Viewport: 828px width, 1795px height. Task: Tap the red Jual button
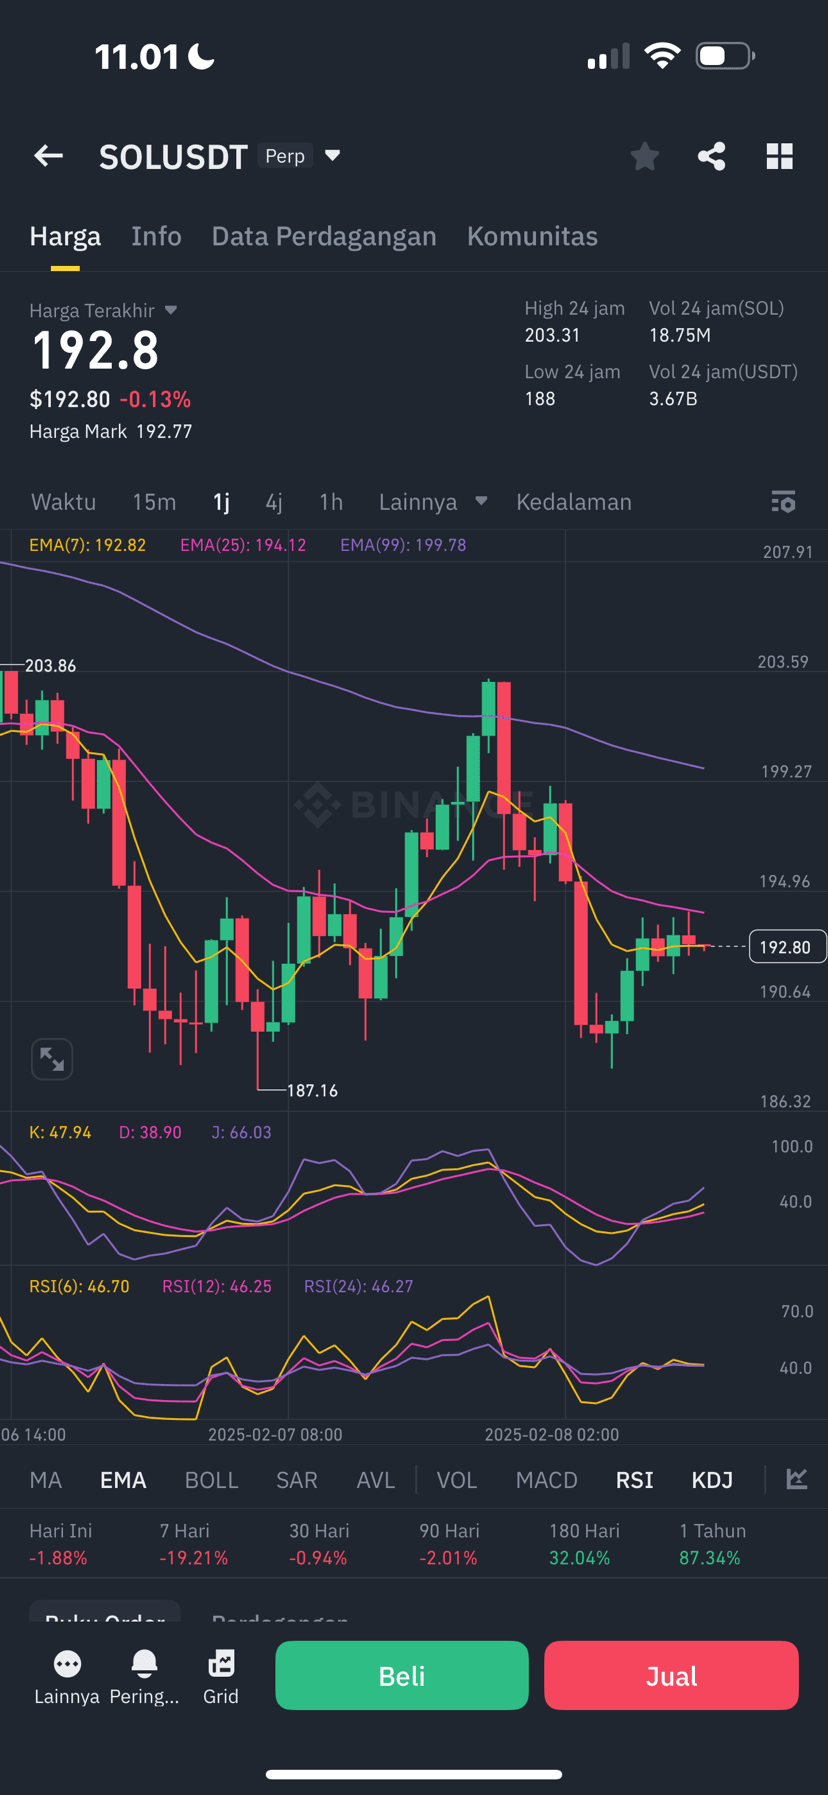click(671, 1675)
